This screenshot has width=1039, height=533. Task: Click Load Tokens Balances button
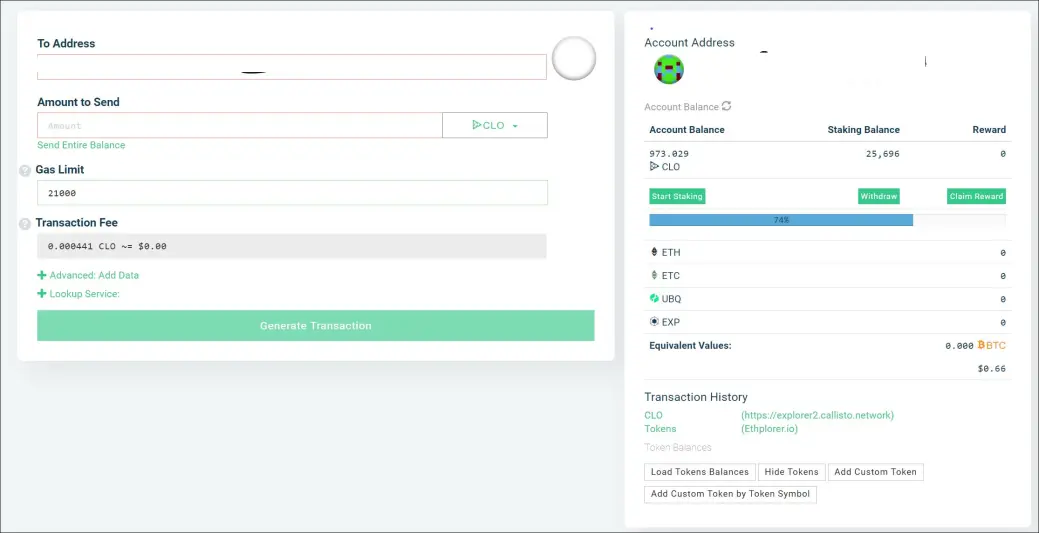[700, 472]
